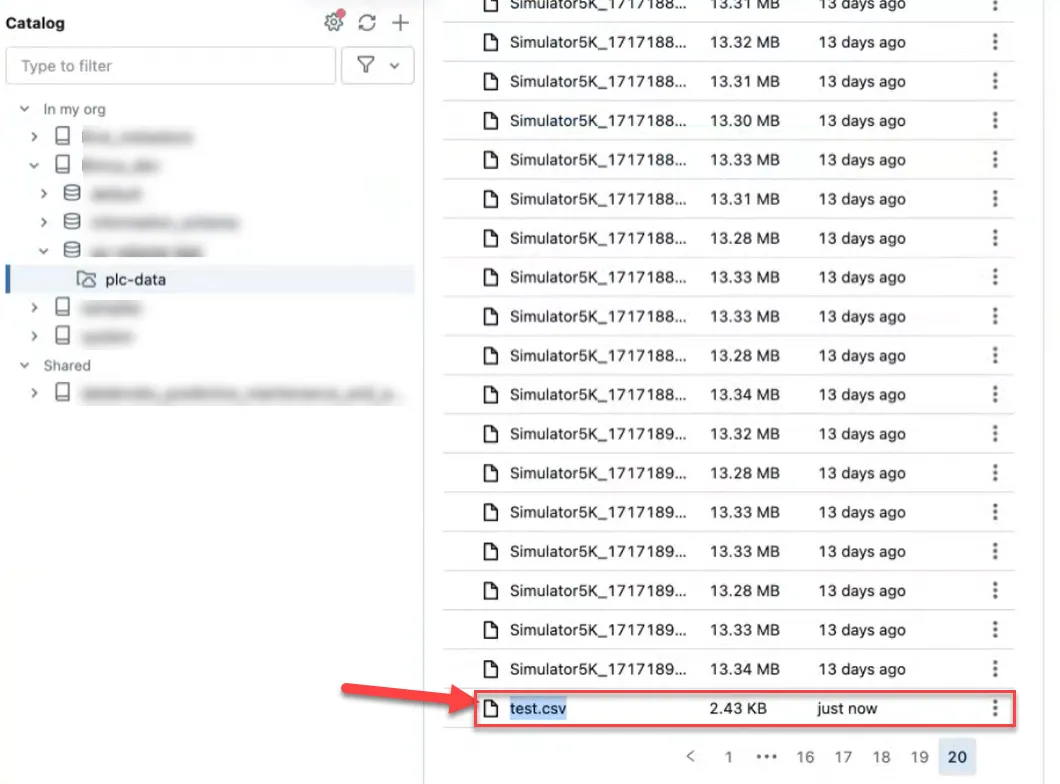Click book icon of the Shared catalog
This screenshot has height=784, width=1060.
(x=62, y=392)
